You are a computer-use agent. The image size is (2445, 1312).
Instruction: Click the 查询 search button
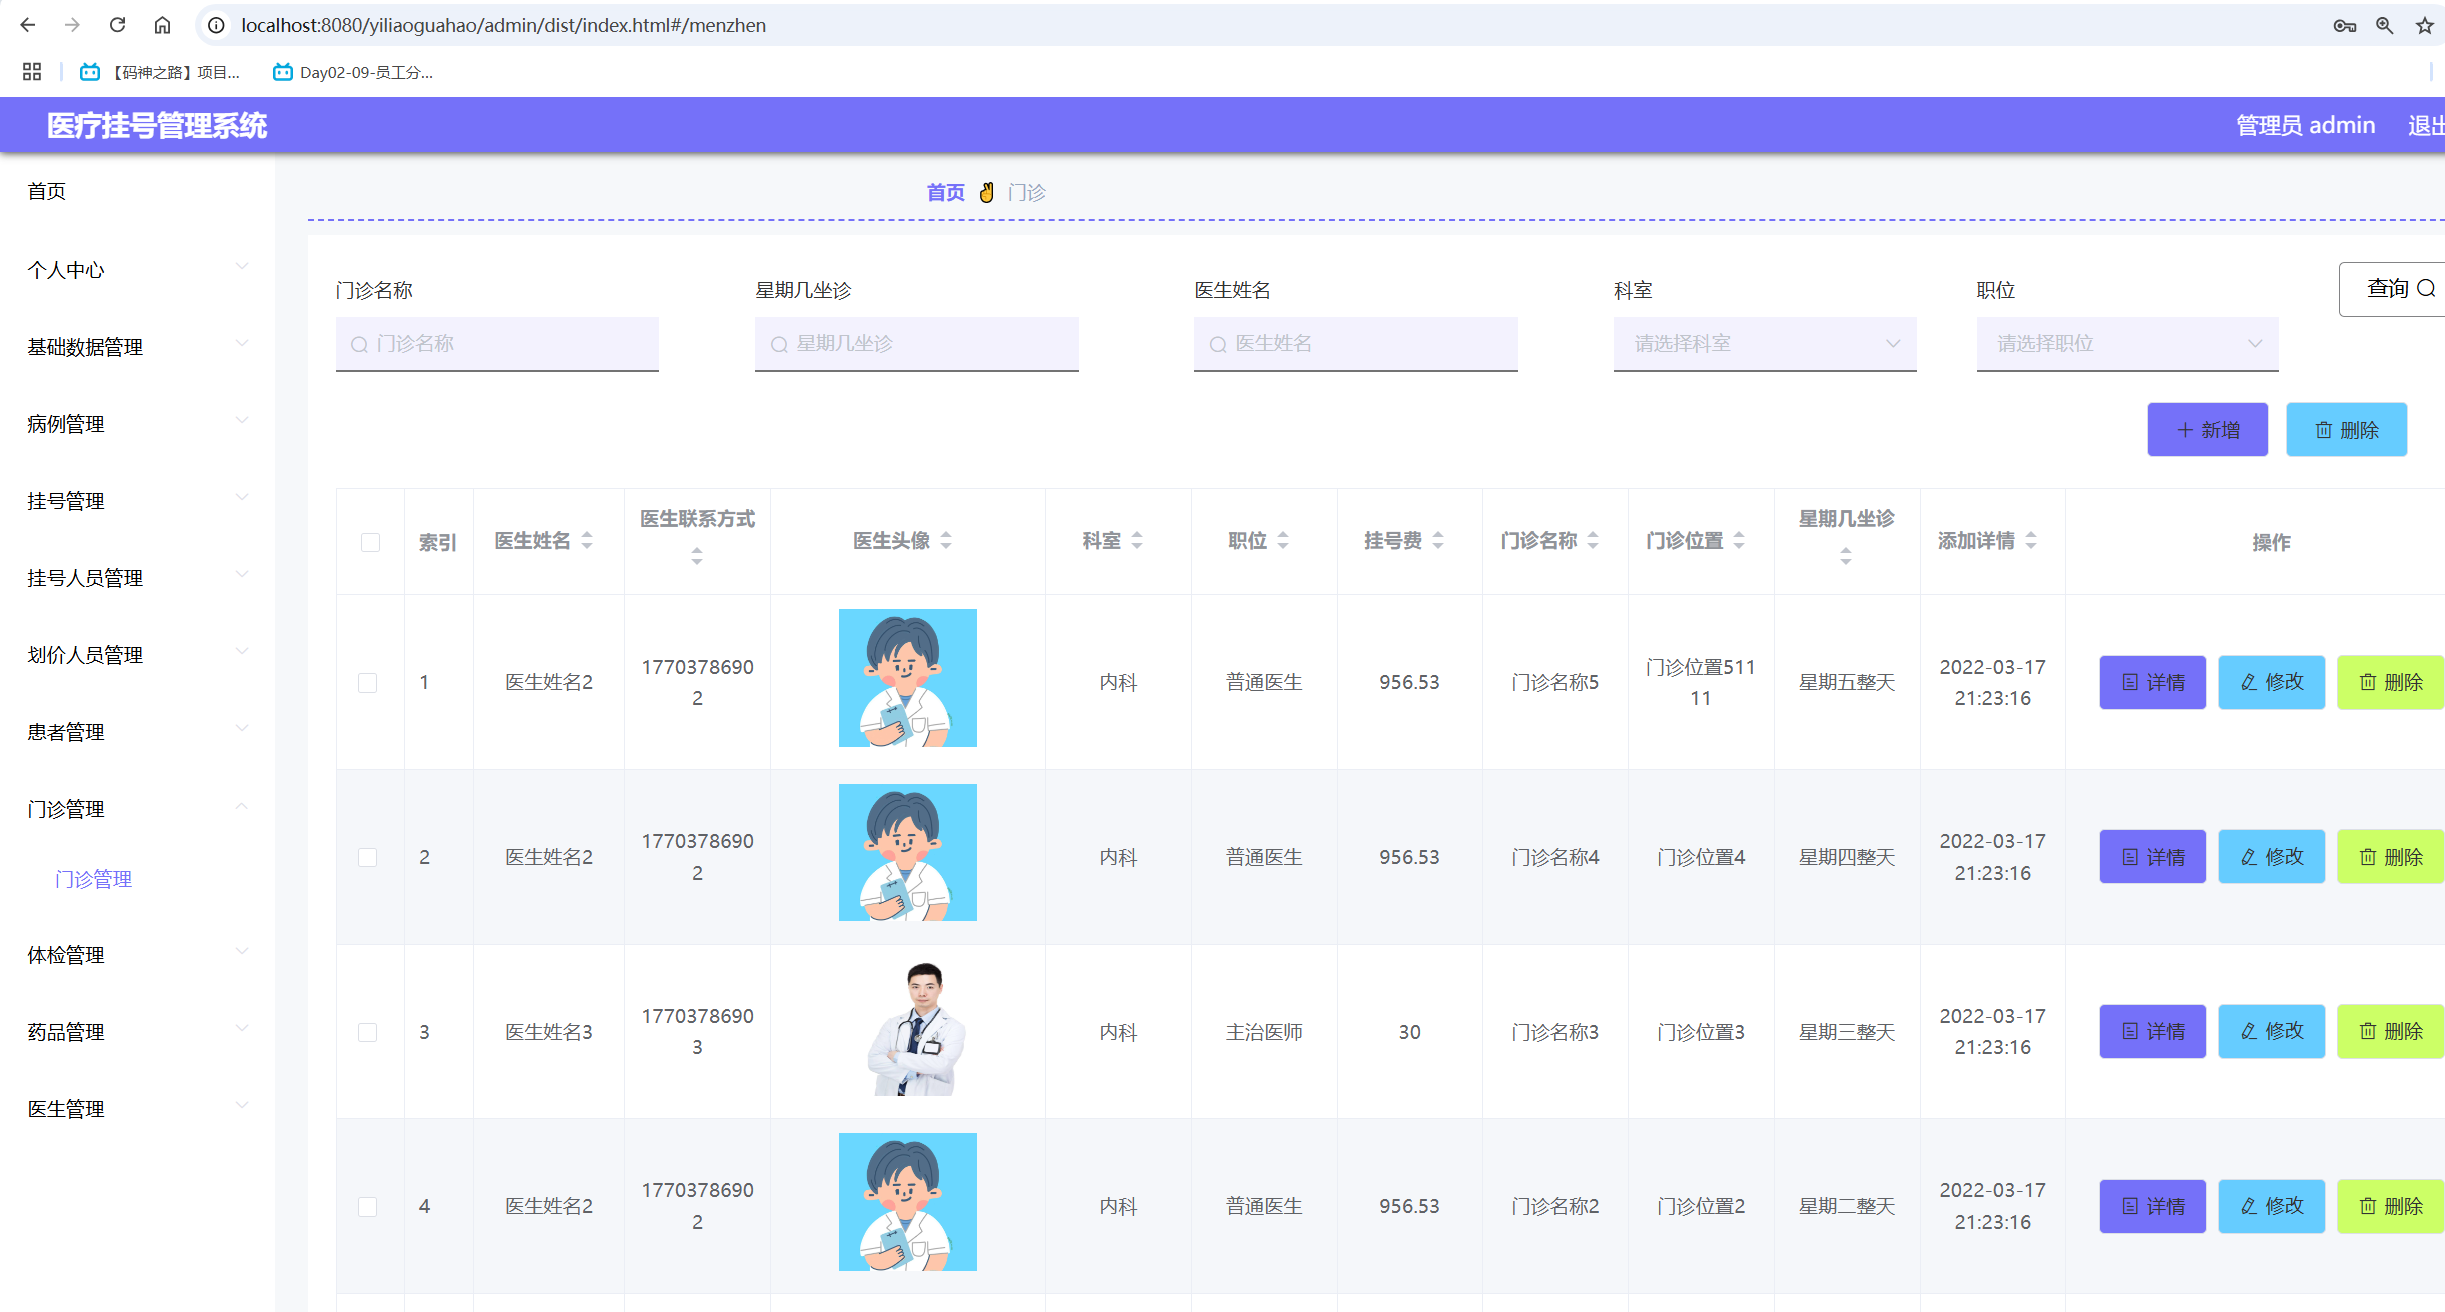coord(2393,289)
